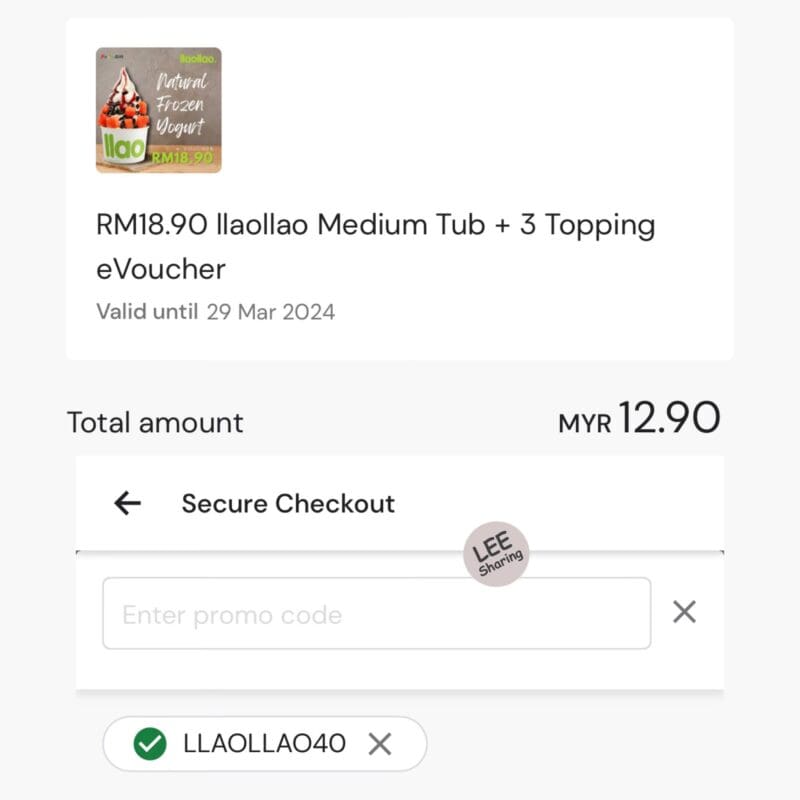
Task: Click the MYR 12.90 total price
Action: 640,418
